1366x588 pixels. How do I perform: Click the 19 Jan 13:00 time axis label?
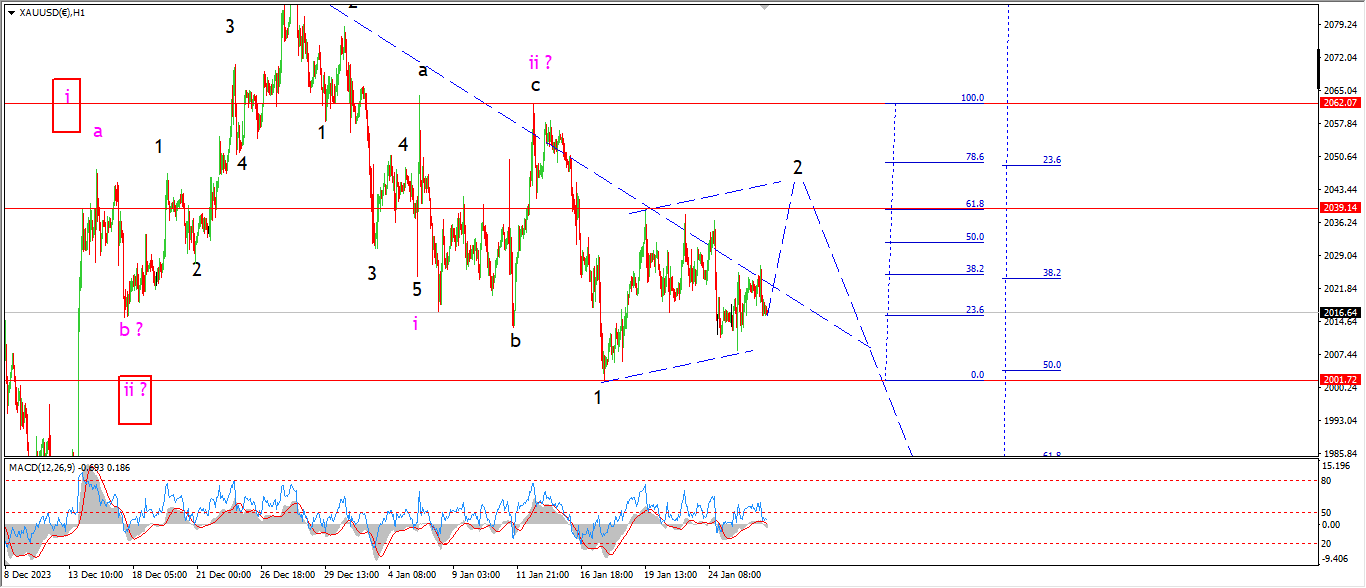[671, 575]
